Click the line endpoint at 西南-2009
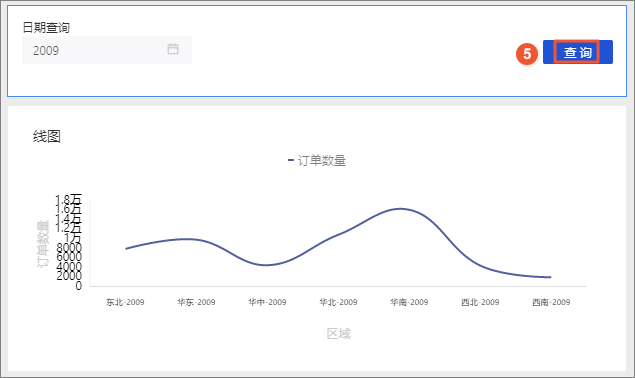 [x=550, y=277]
